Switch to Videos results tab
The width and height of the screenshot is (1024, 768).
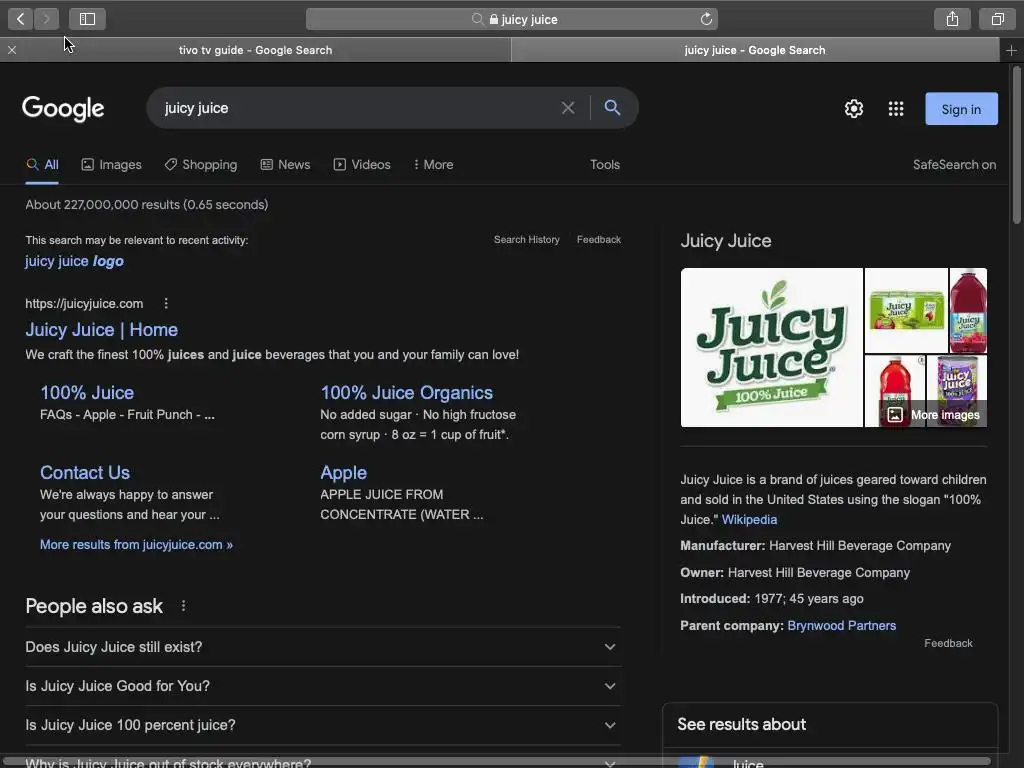pos(362,165)
